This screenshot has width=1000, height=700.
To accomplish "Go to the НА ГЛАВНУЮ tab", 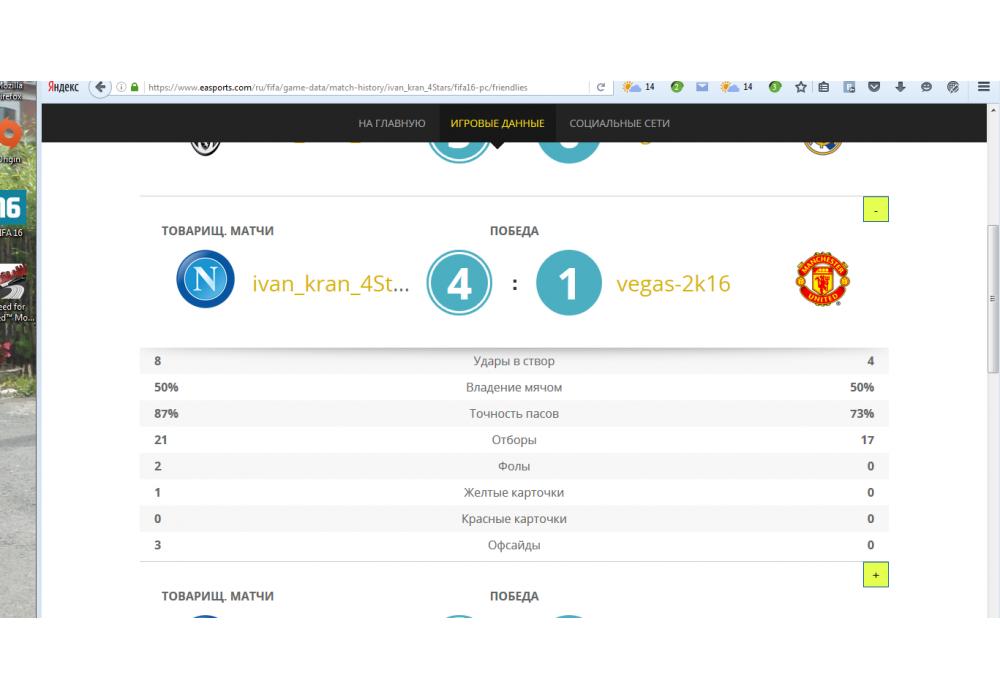I will coord(392,123).
